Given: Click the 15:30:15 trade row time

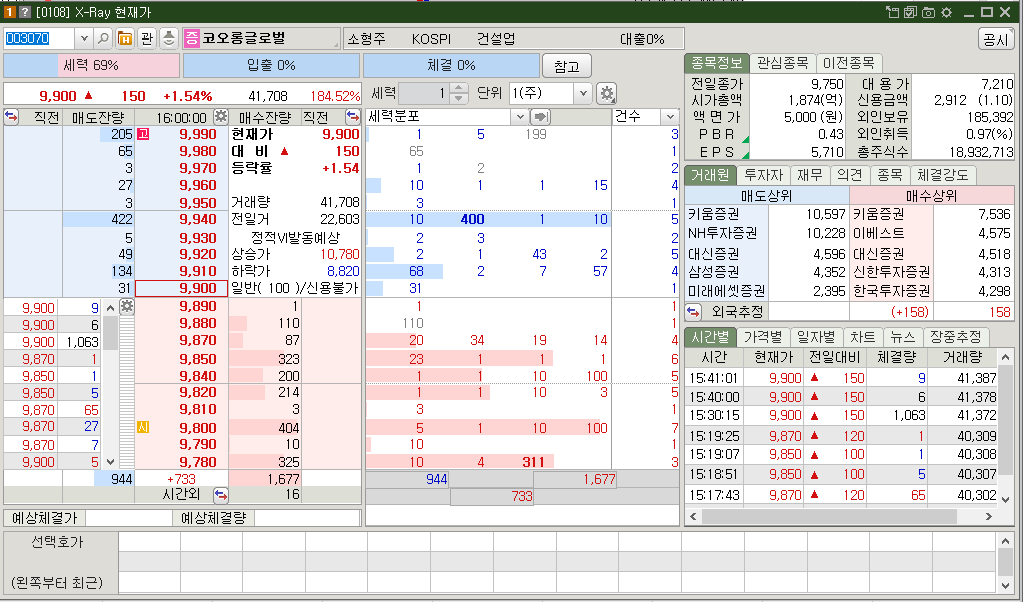Looking at the screenshot, I should pyautogui.click(x=714, y=415).
